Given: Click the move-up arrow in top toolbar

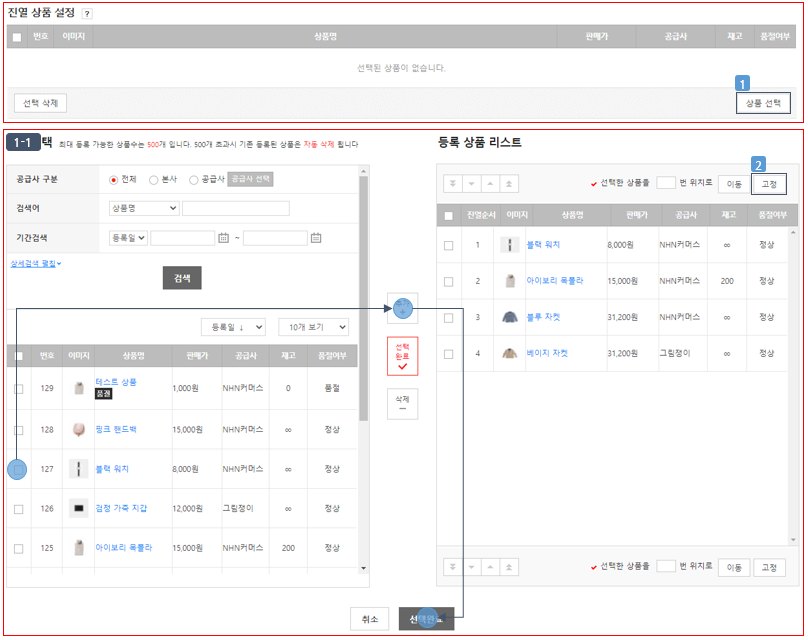Looking at the screenshot, I should (x=490, y=183).
